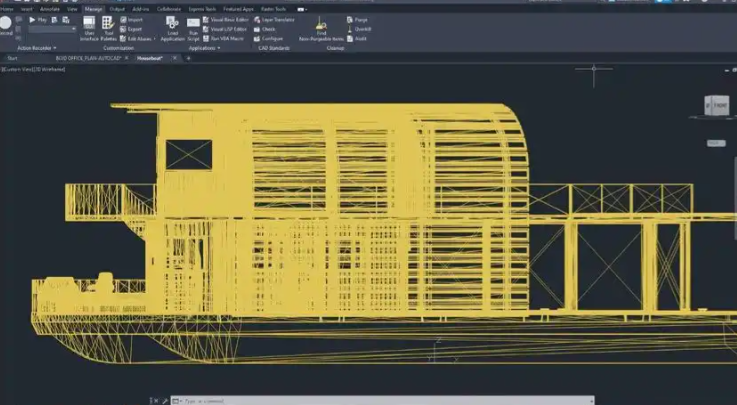
Task: Run the Purge cleanup command
Action: click(357, 20)
